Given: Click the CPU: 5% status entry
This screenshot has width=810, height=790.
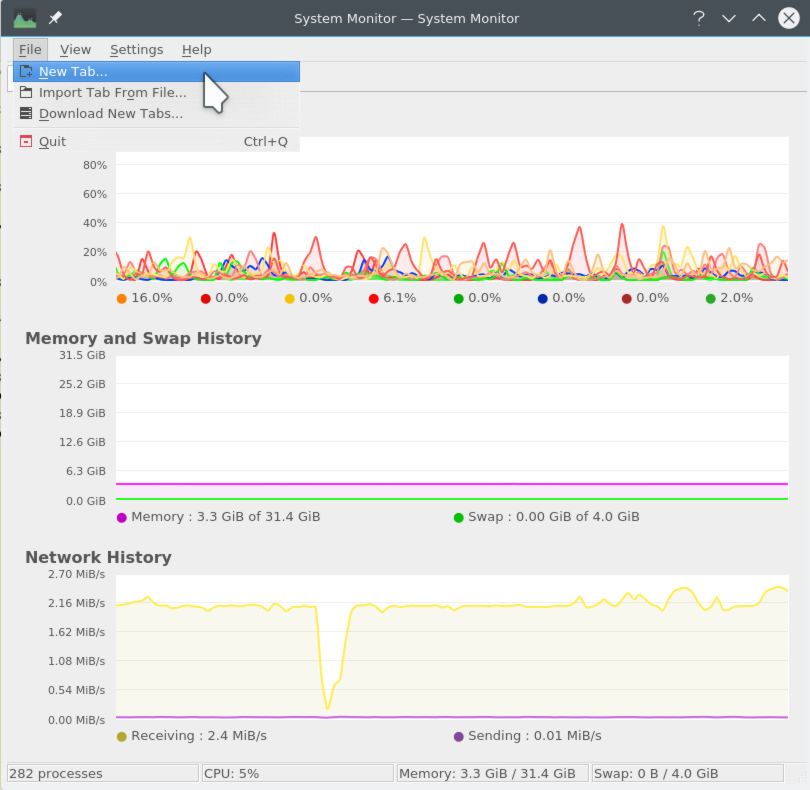Looking at the screenshot, I should coord(298,773).
